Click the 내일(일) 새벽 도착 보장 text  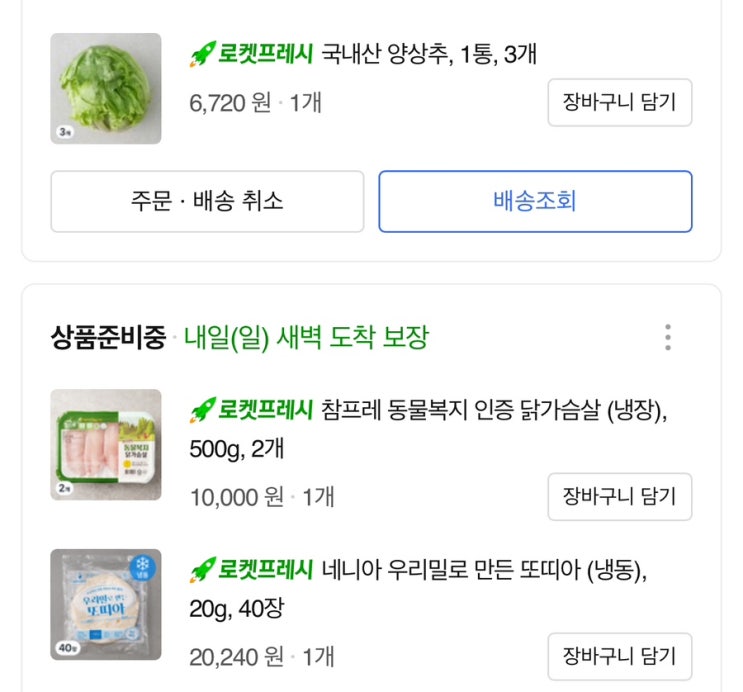[x=306, y=338]
